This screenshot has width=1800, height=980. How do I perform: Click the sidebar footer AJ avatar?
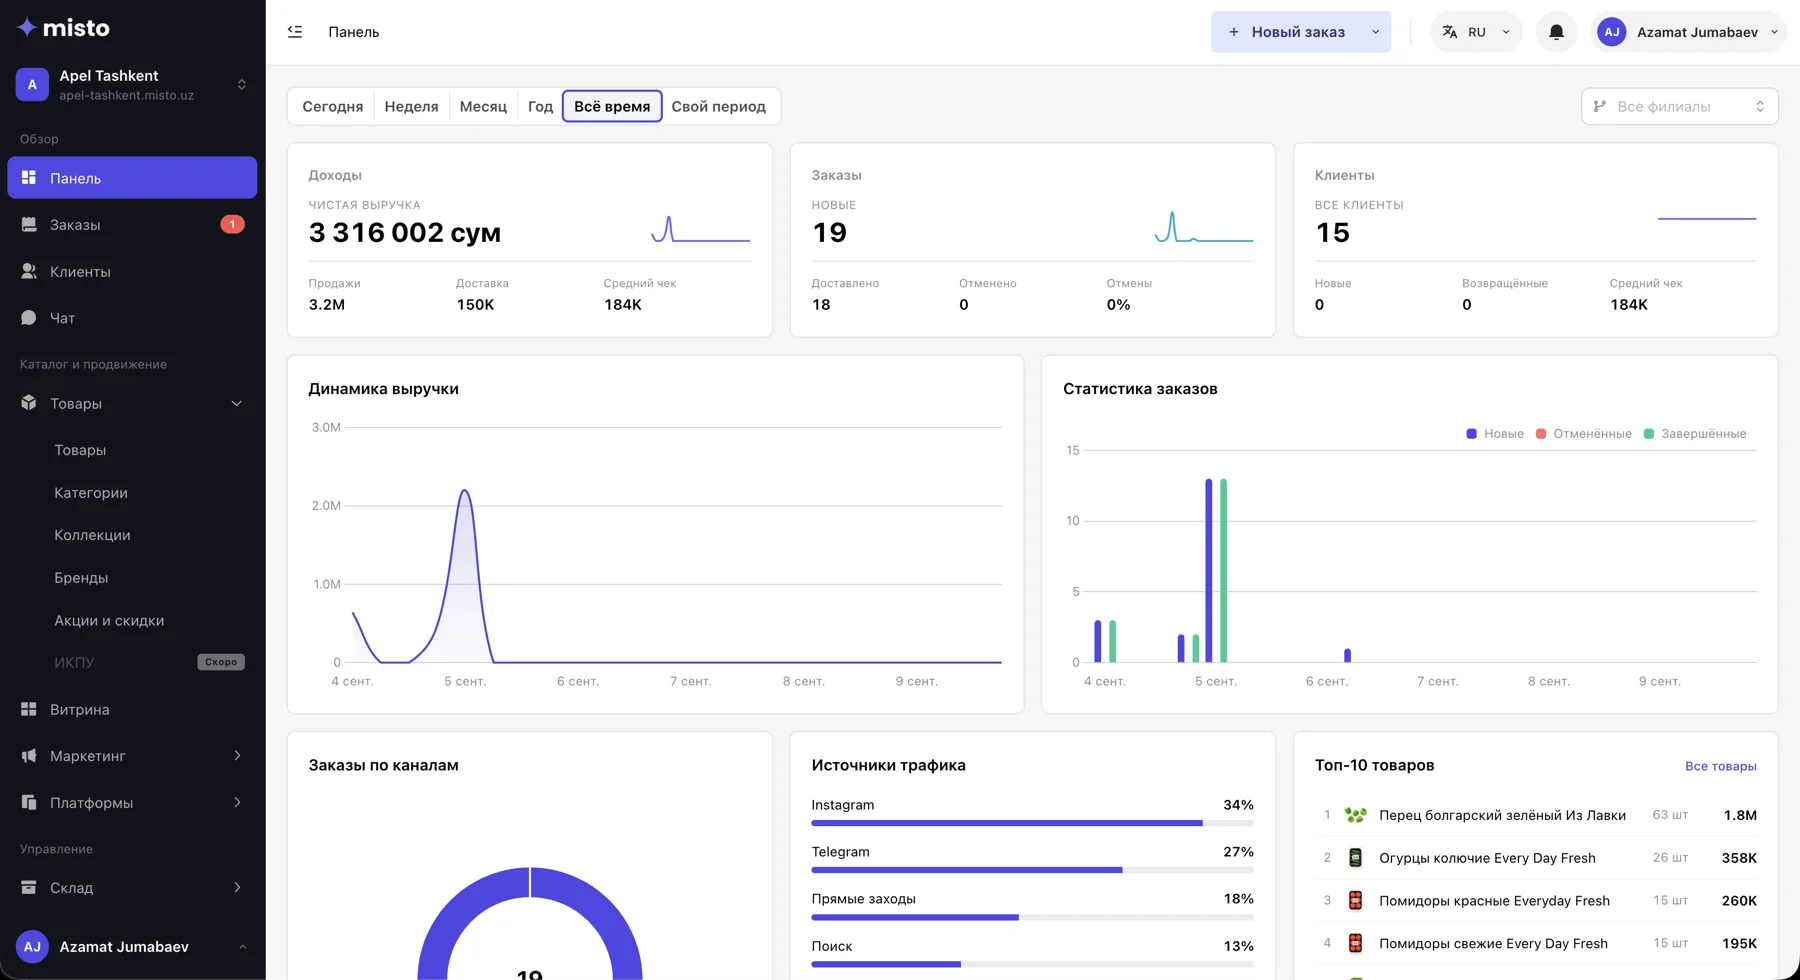tap(32, 947)
